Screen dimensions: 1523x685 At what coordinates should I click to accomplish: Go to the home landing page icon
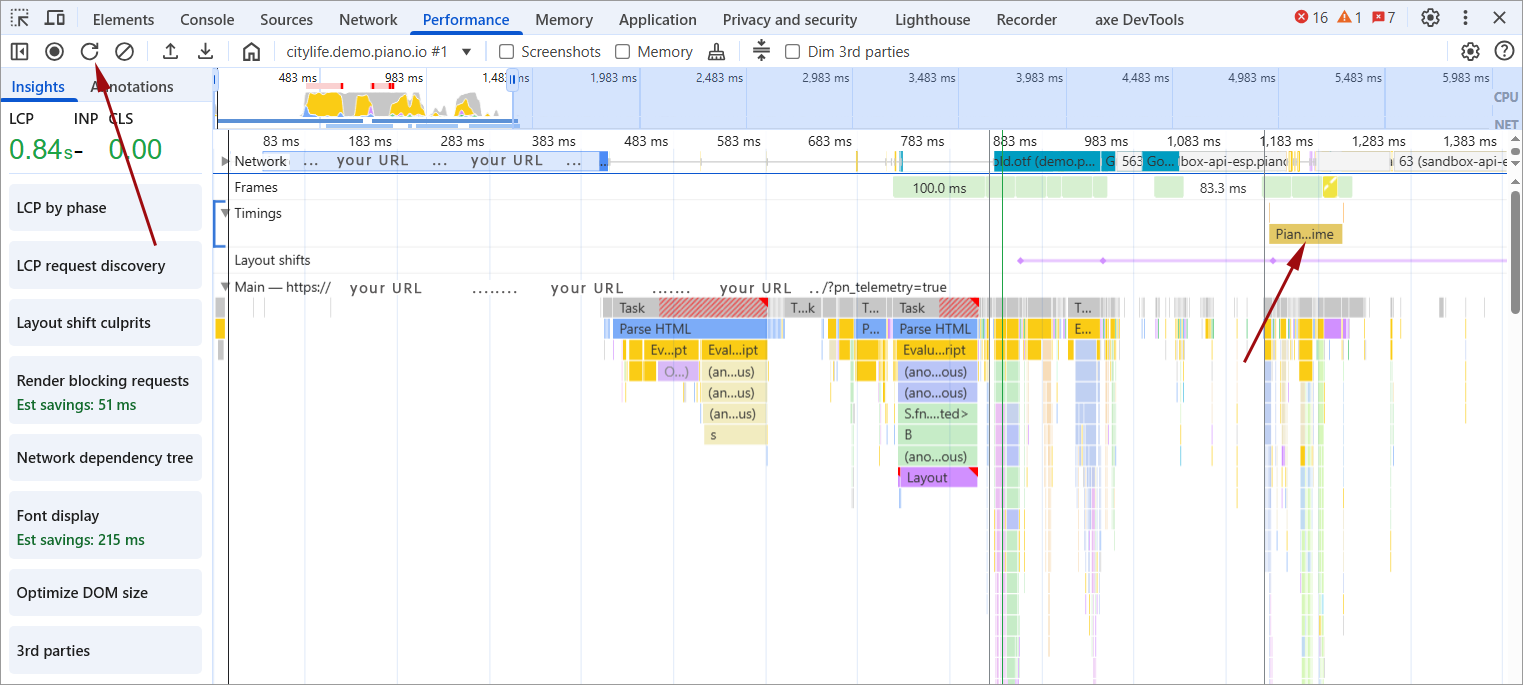251,52
